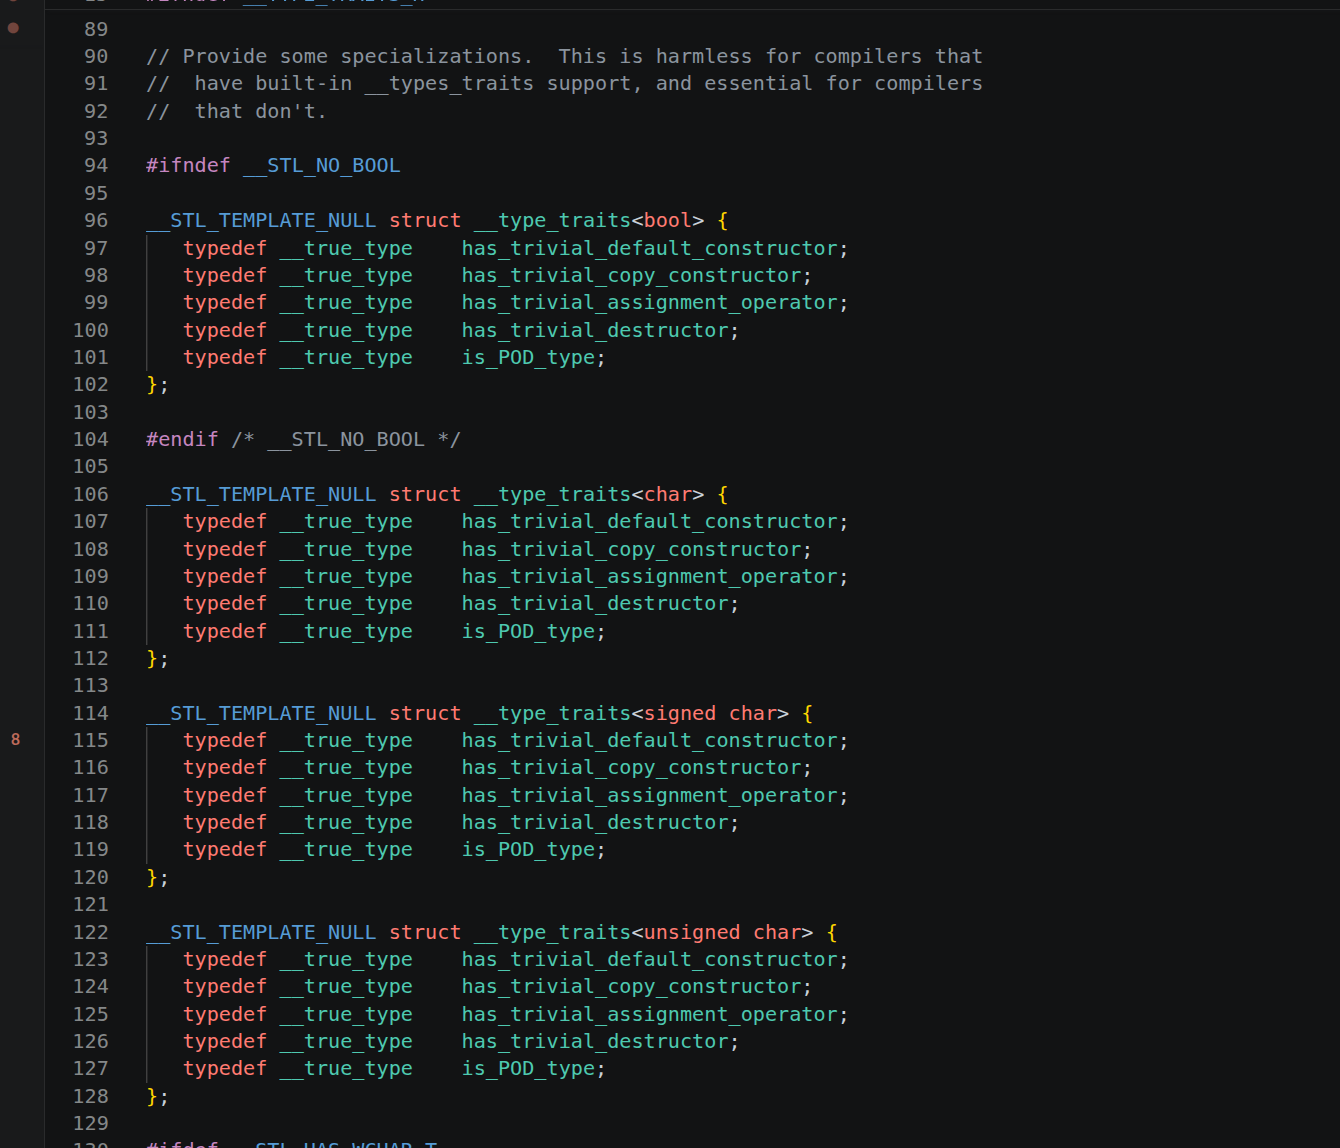The image size is (1340, 1148).
Task: Click line number 104 in the gutter
Action: click(x=91, y=439)
